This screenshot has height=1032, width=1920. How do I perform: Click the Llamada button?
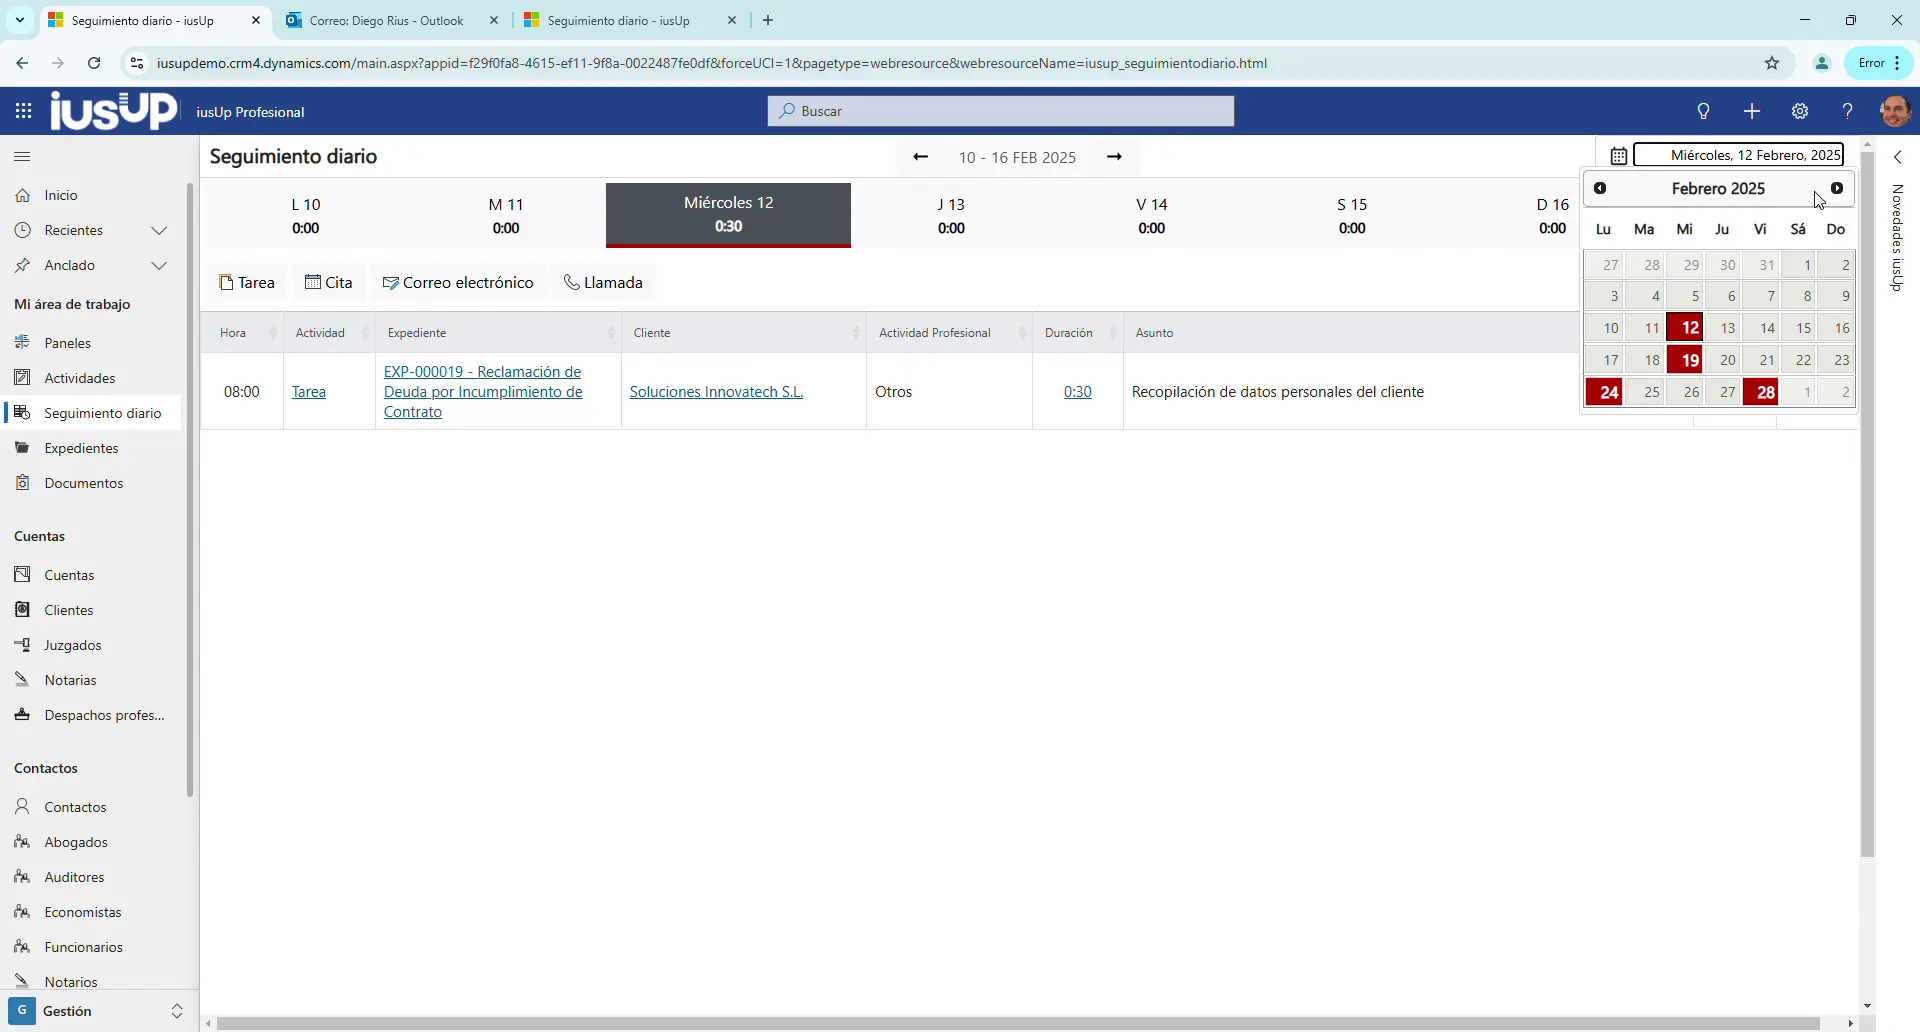pos(603,283)
